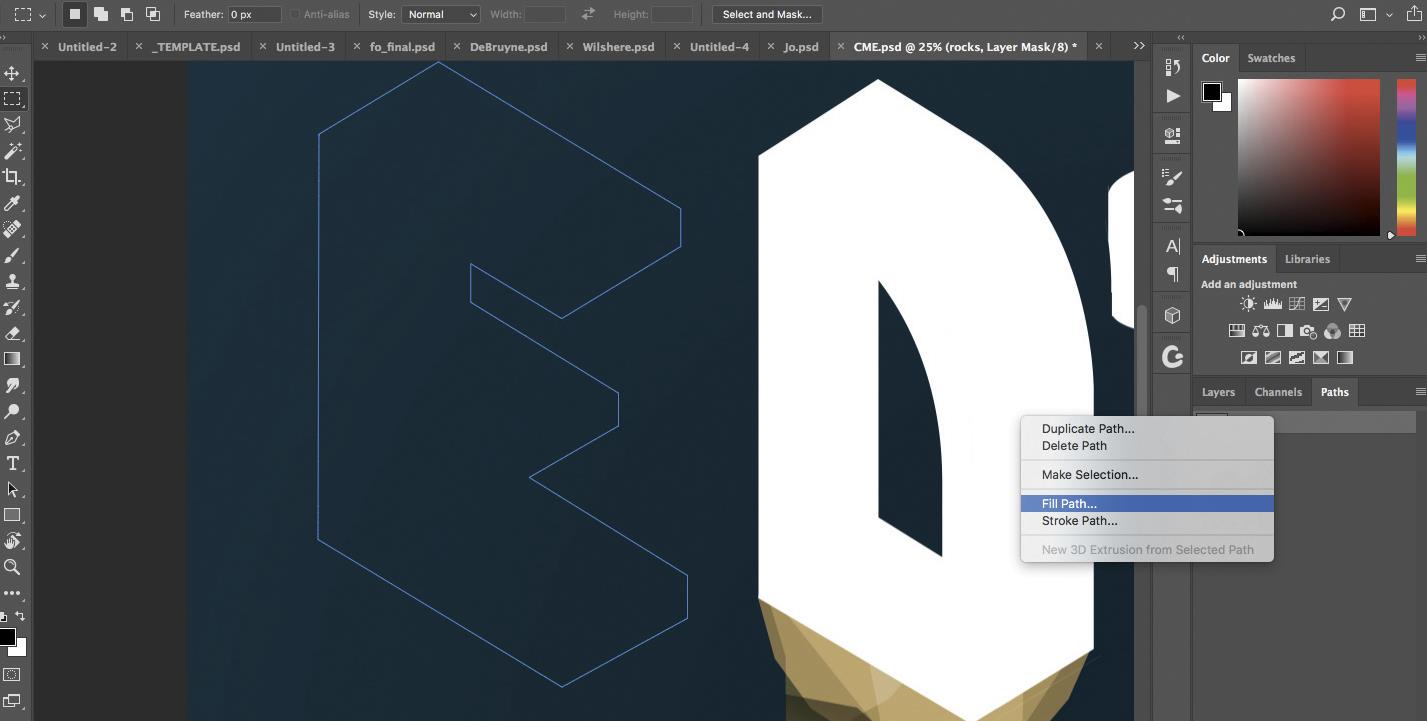Viewport: 1427px width, 721px height.
Task: Select the Hand tool
Action: tap(13, 541)
